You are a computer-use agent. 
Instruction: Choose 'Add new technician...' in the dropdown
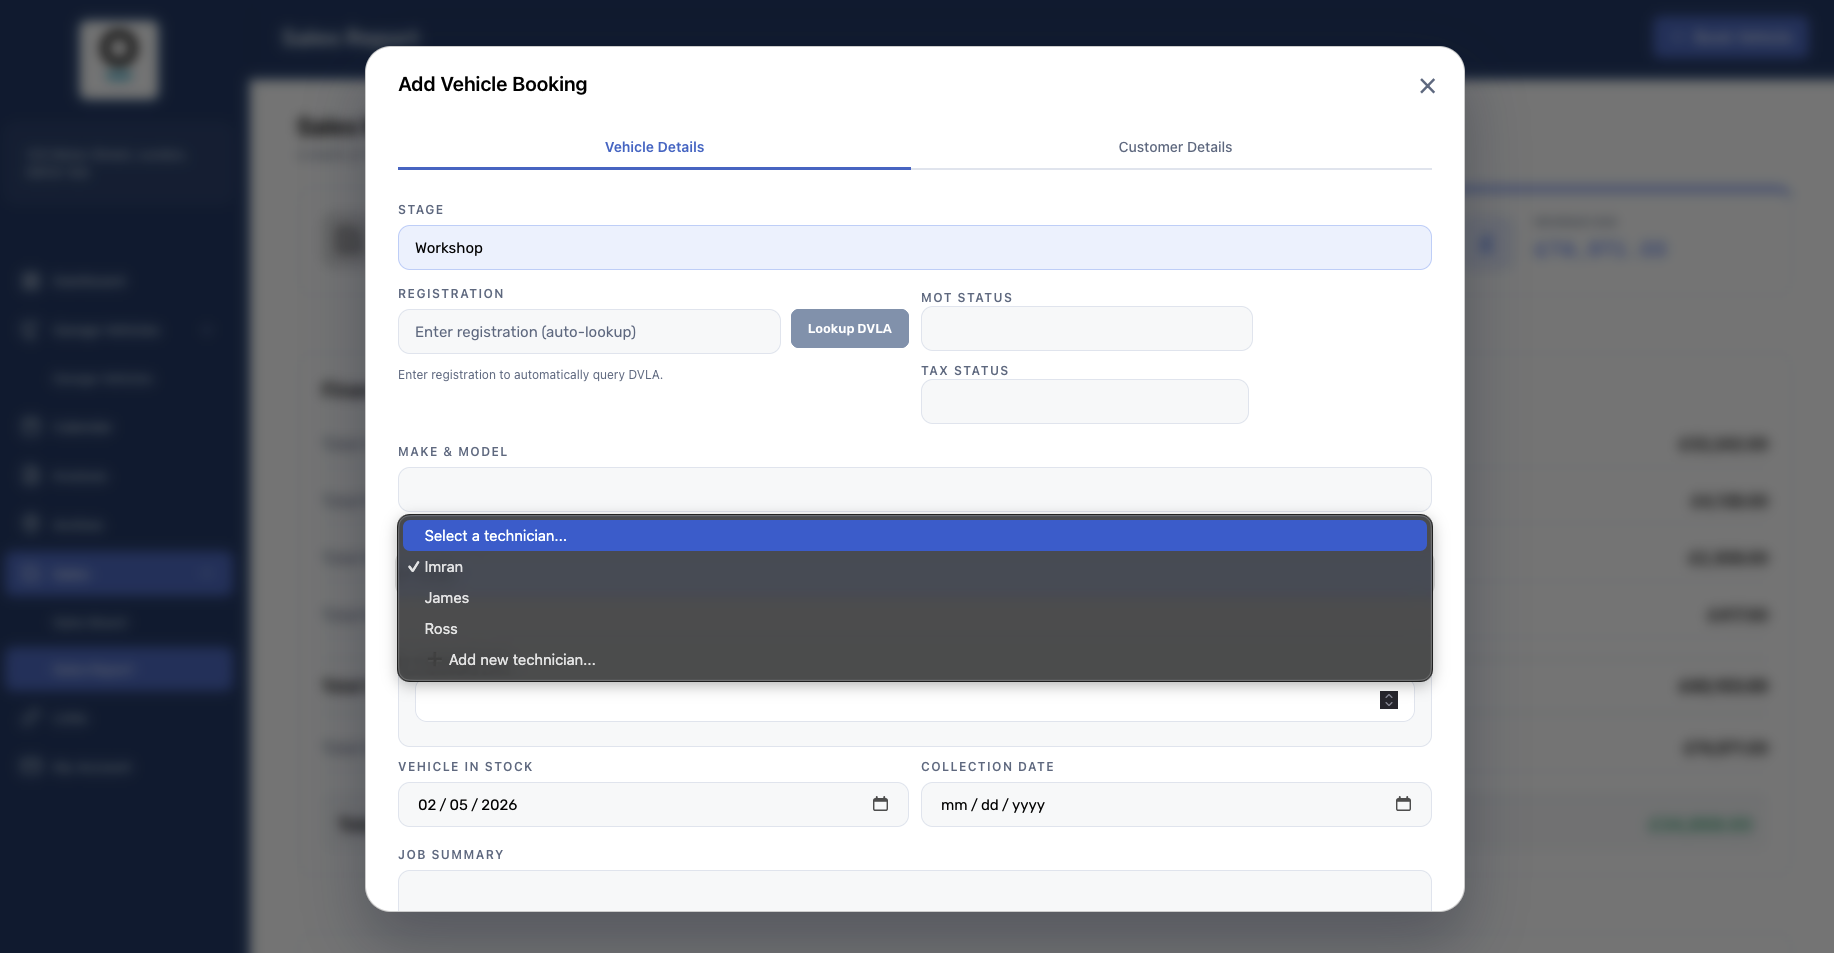point(521,660)
